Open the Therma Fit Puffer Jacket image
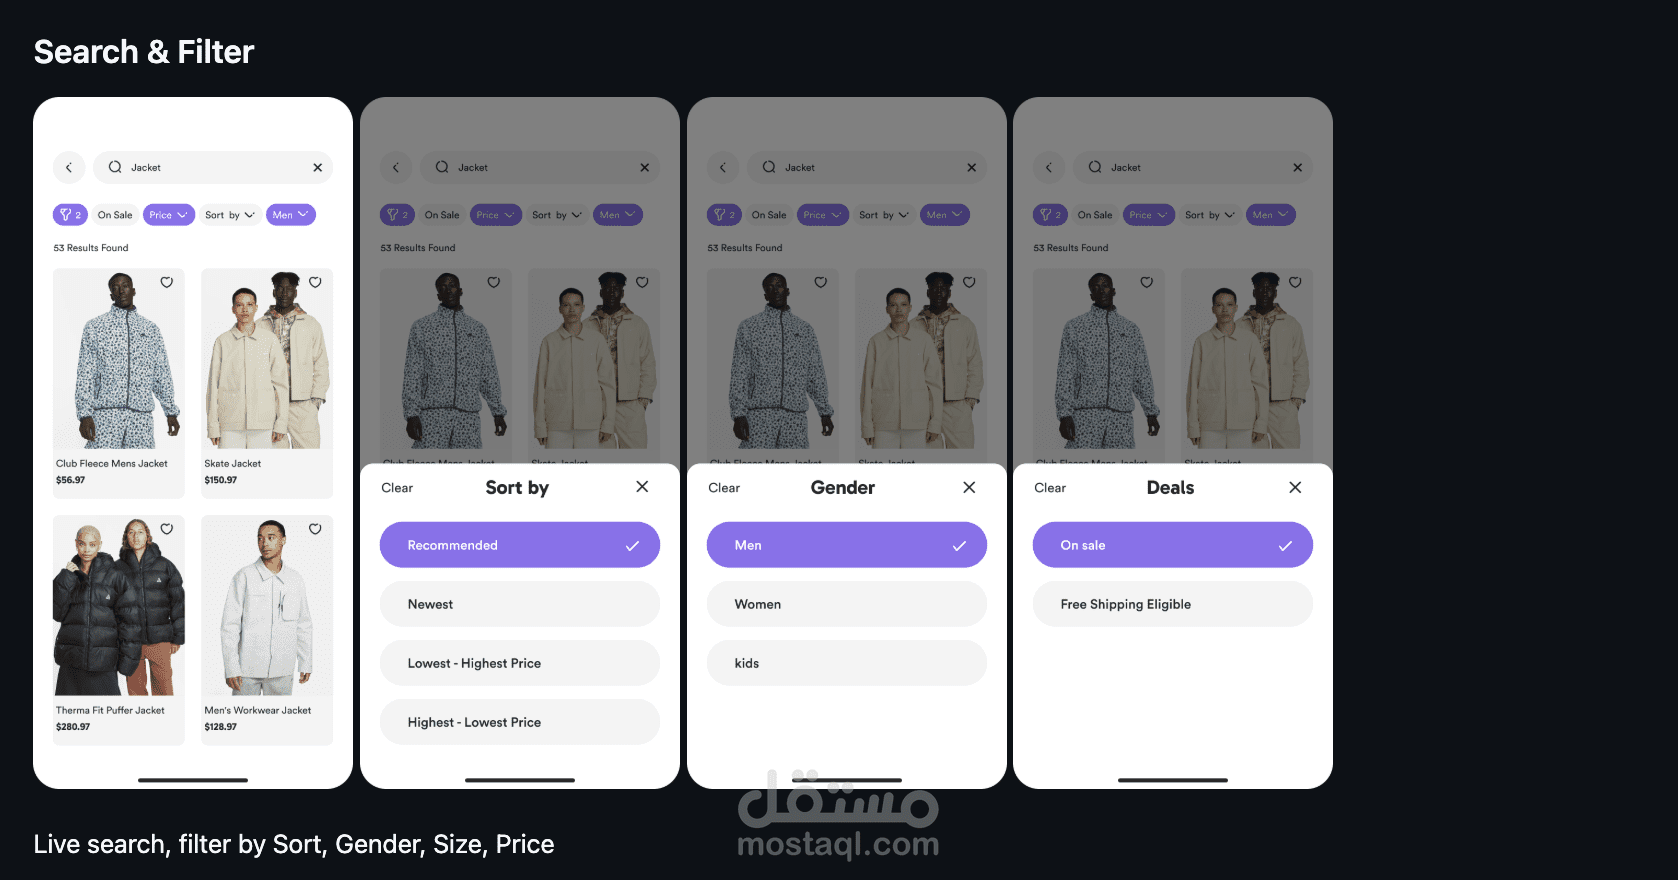This screenshot has width=1678, height=880. 119,605
